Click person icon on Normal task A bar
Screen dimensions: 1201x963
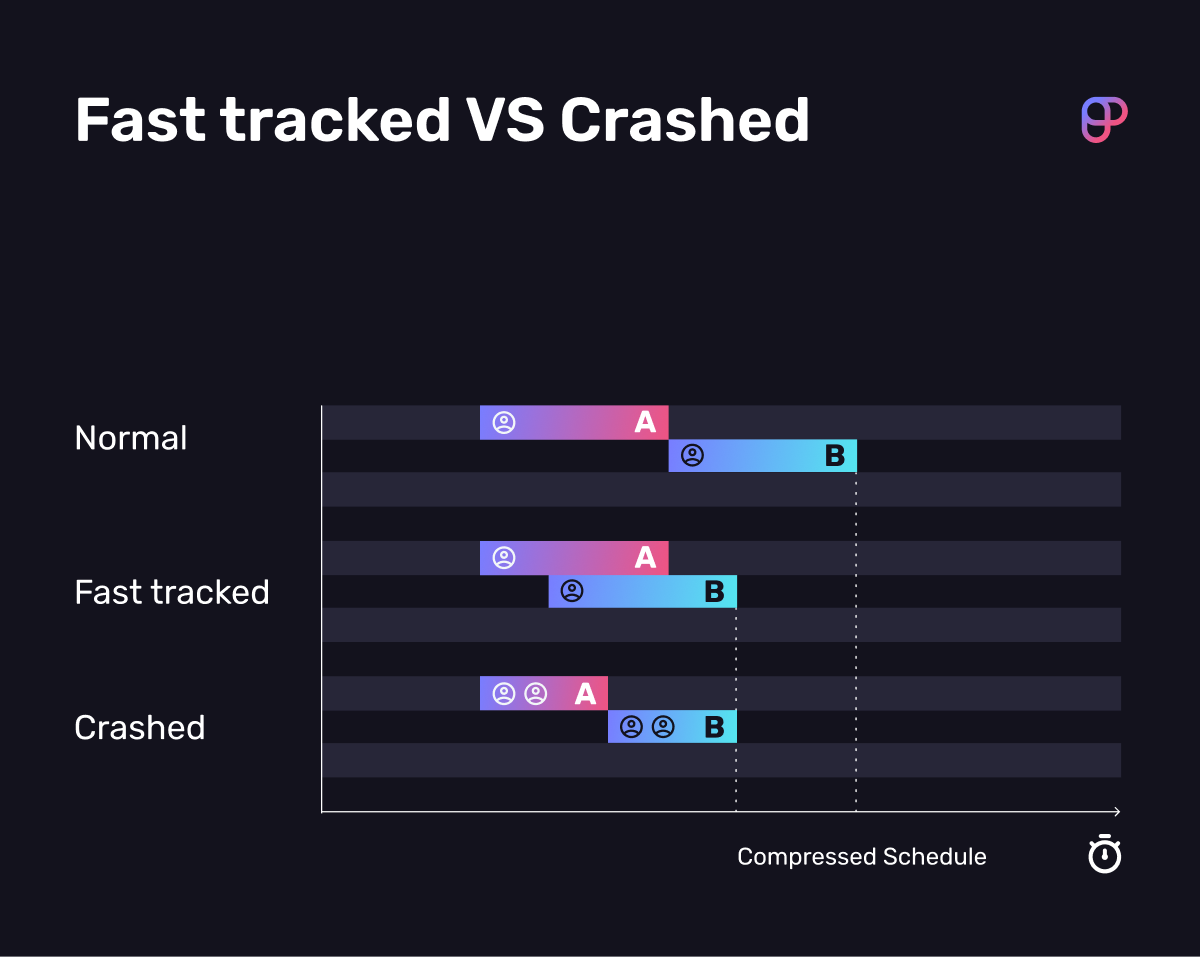[x=504, y=423]
